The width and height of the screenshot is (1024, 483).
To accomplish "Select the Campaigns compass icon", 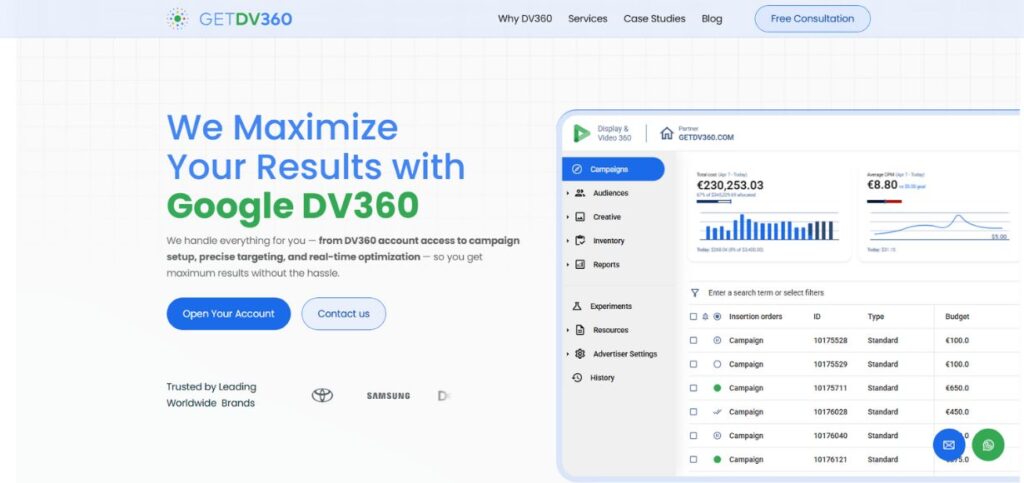I will tap(577, 169).
